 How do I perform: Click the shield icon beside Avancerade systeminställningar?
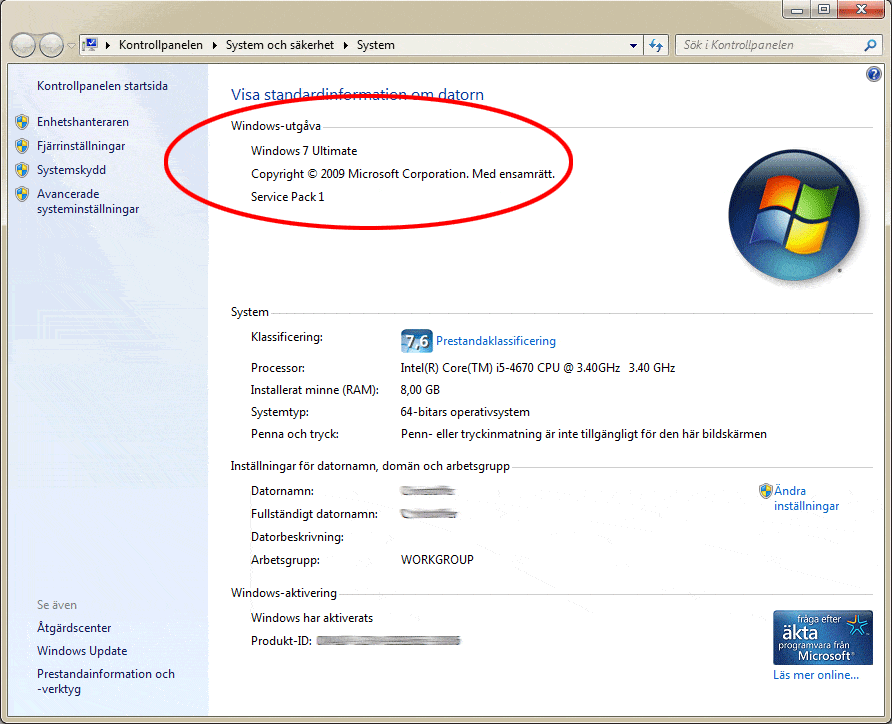tap(22, 194)
